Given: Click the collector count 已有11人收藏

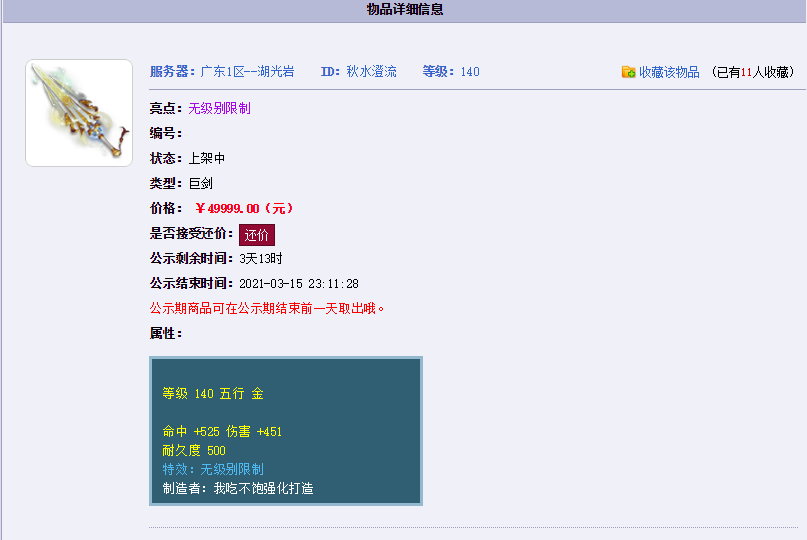Looking at the screenshot, I should tap(752, 72).
